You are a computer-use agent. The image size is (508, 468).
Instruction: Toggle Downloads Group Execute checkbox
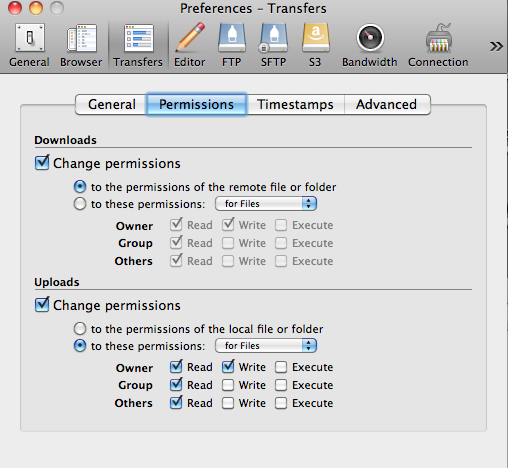(x=281, y=243)
